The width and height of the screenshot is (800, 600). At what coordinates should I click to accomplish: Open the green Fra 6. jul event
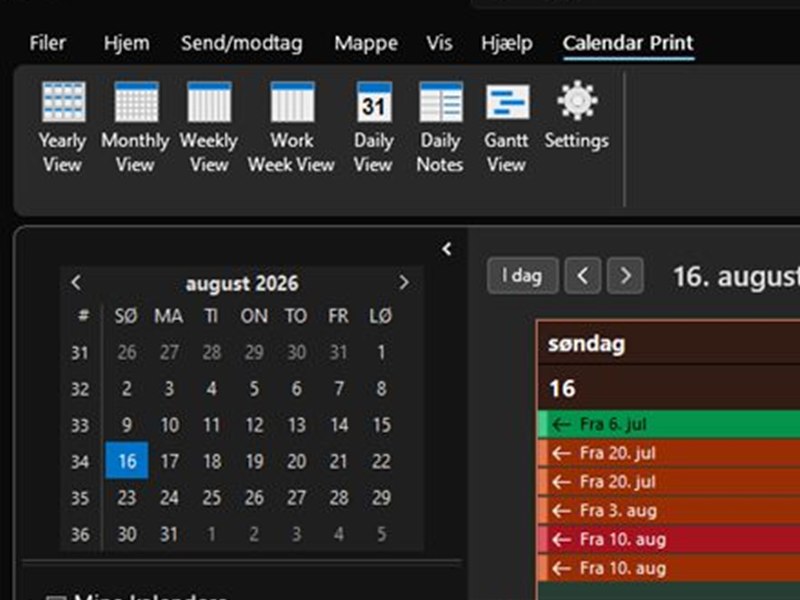(x=669, y=424)
